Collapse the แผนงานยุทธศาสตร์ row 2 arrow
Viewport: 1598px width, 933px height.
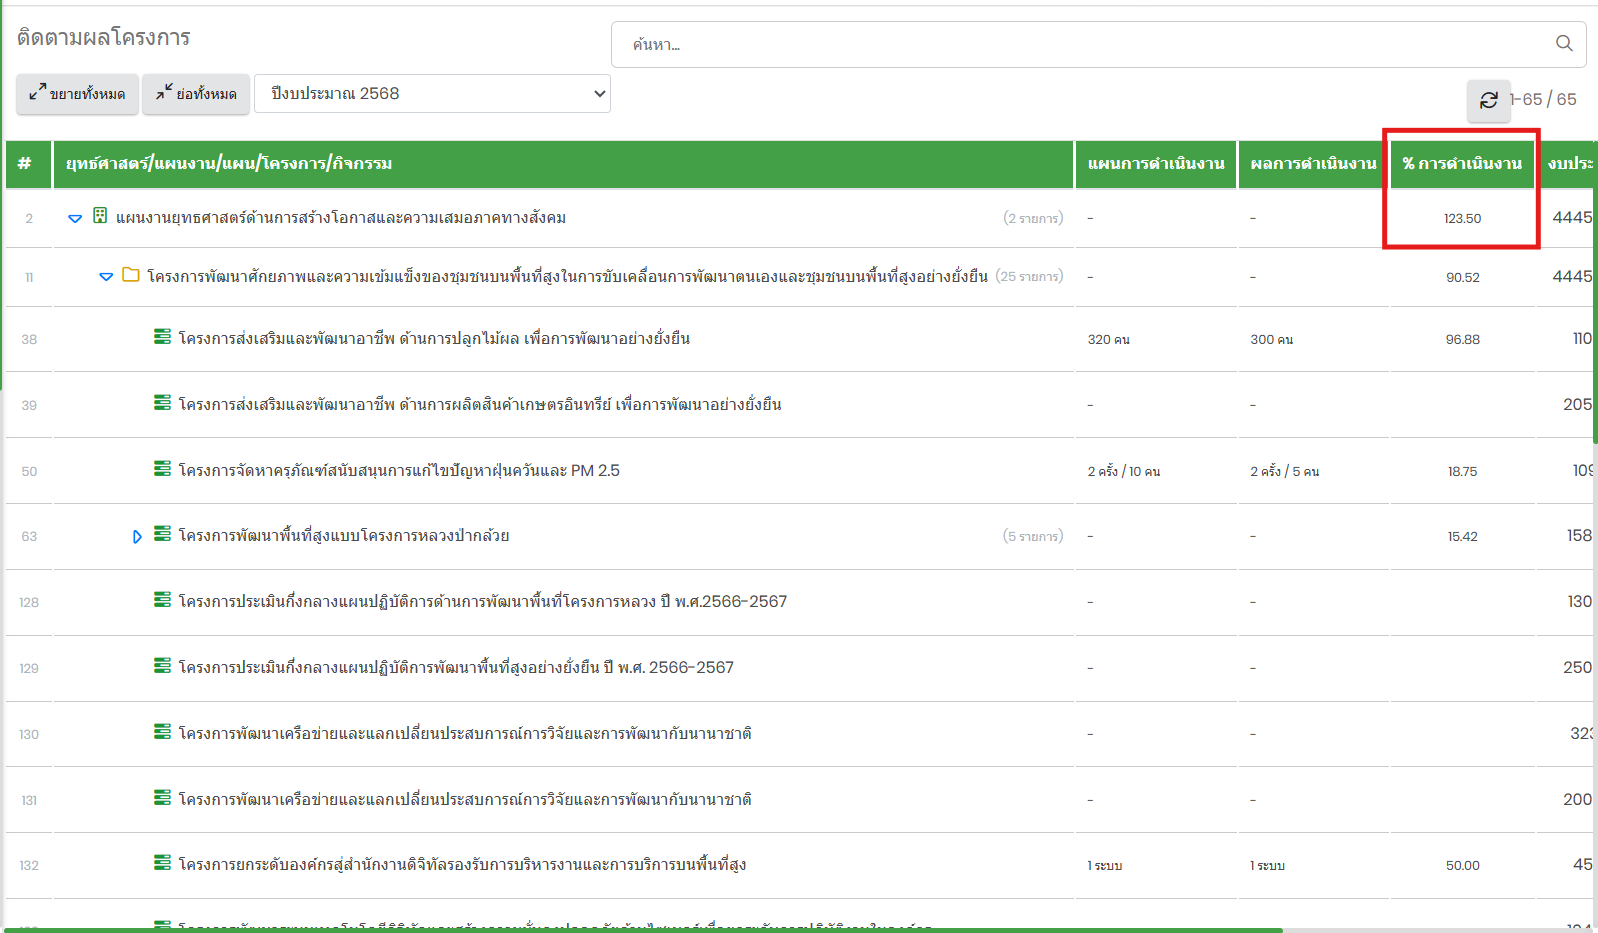[75, 218]
